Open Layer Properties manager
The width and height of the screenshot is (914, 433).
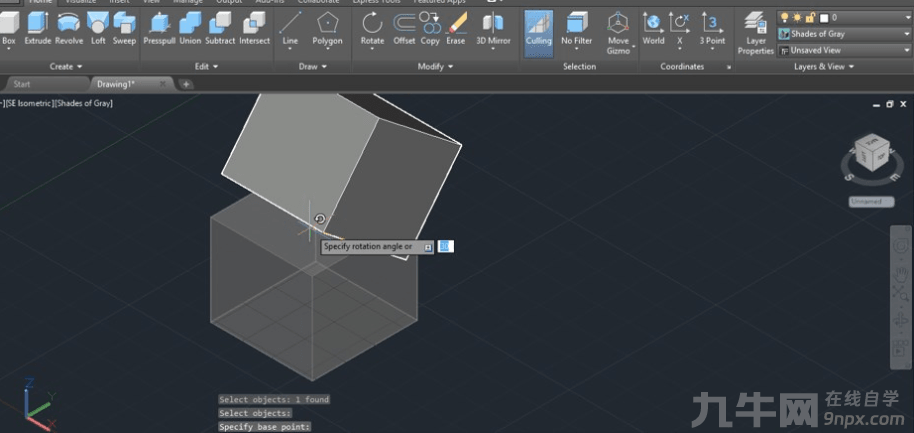[756, 33]
